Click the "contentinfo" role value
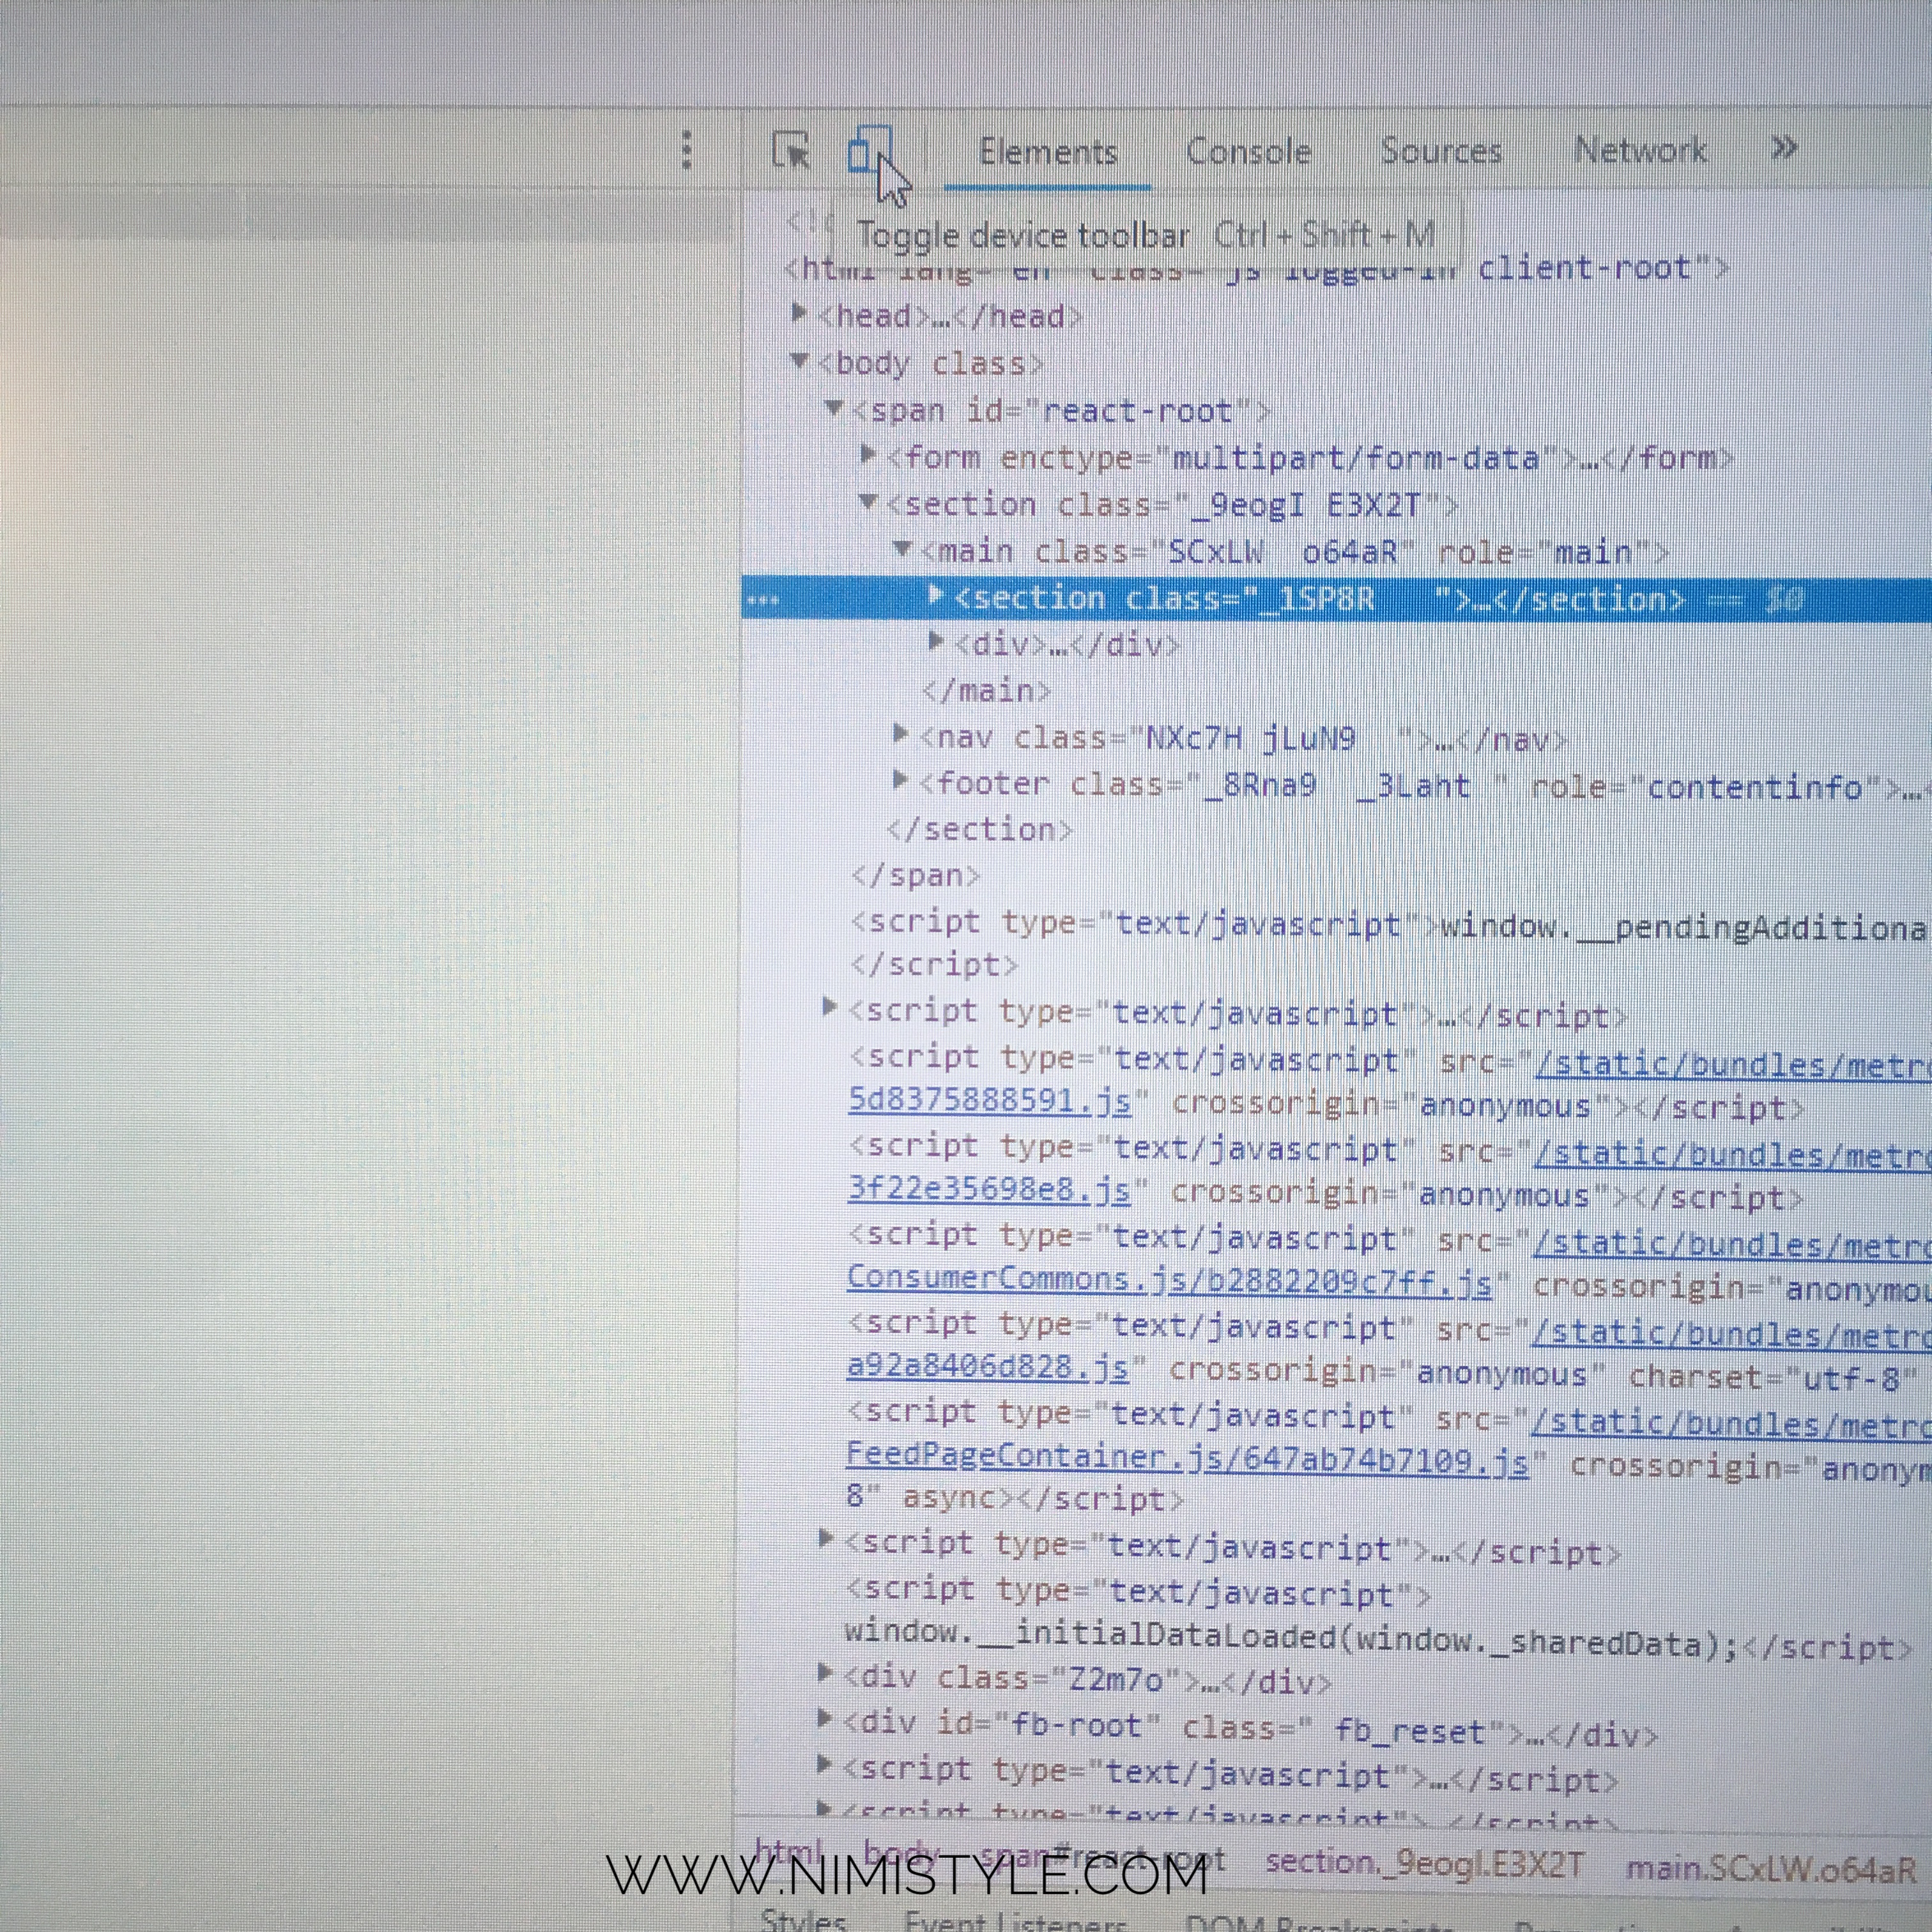Screen dimensions: 1932x1932 [1757, 788]
